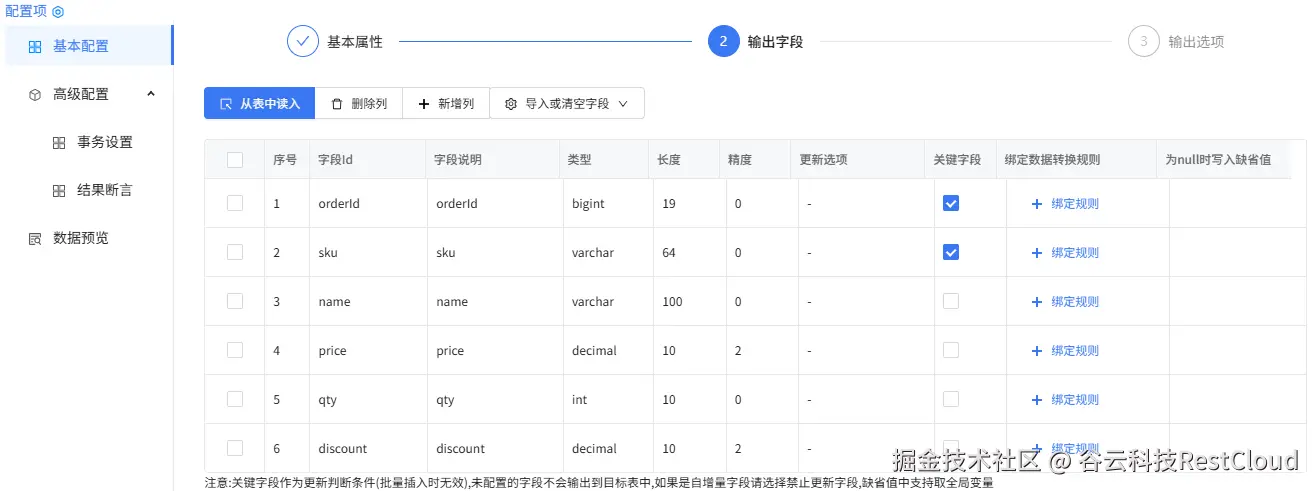The image size is (1316, 491).
Task: Click the plus icon in qty's 绑定规则
Action: point(1036,400)
